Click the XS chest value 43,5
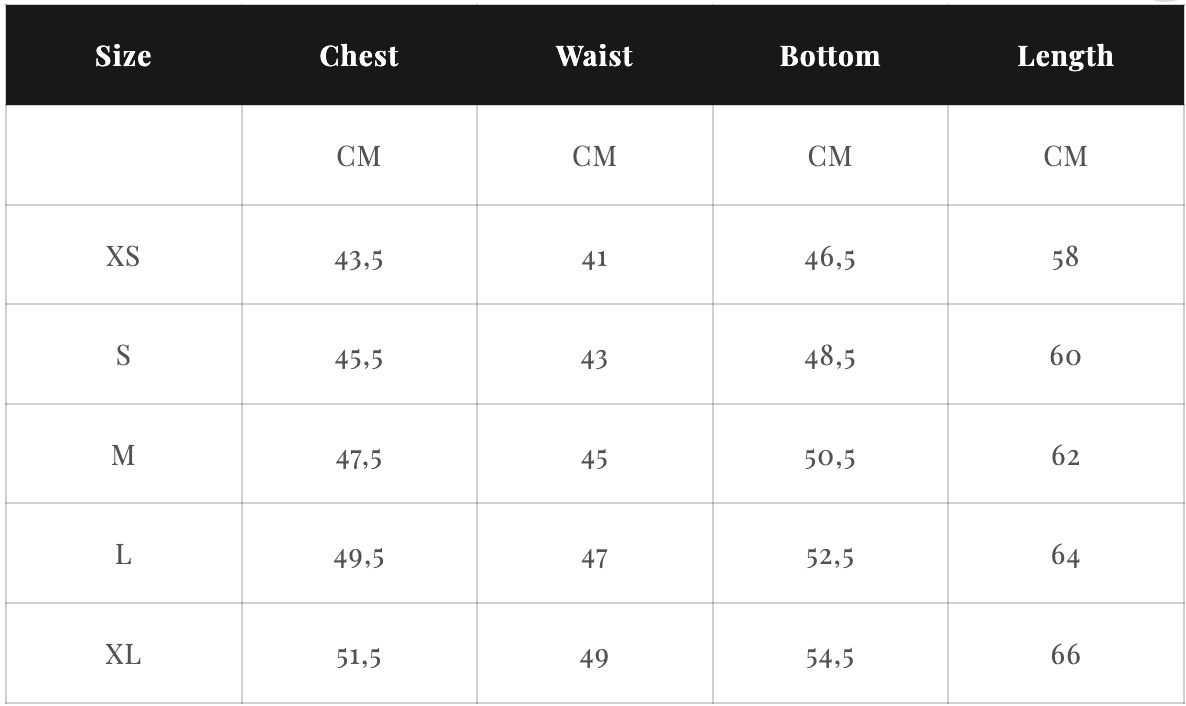The height and width of the screenshot is (706, 1186). [359, 259]
